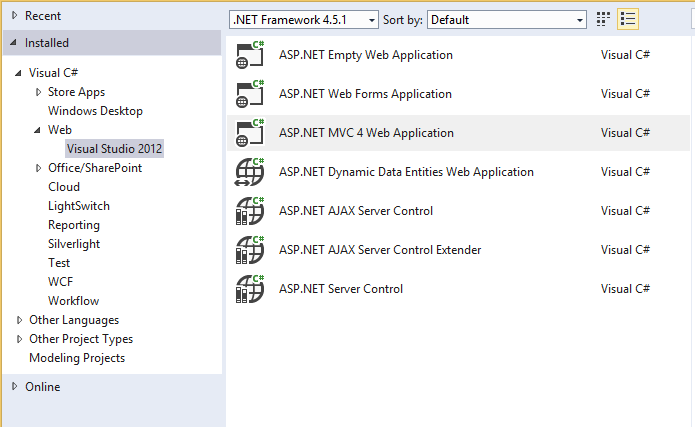Open the .NET Framework version dropdown
This screenshot has width=695, height=427.
click(304, 19)
